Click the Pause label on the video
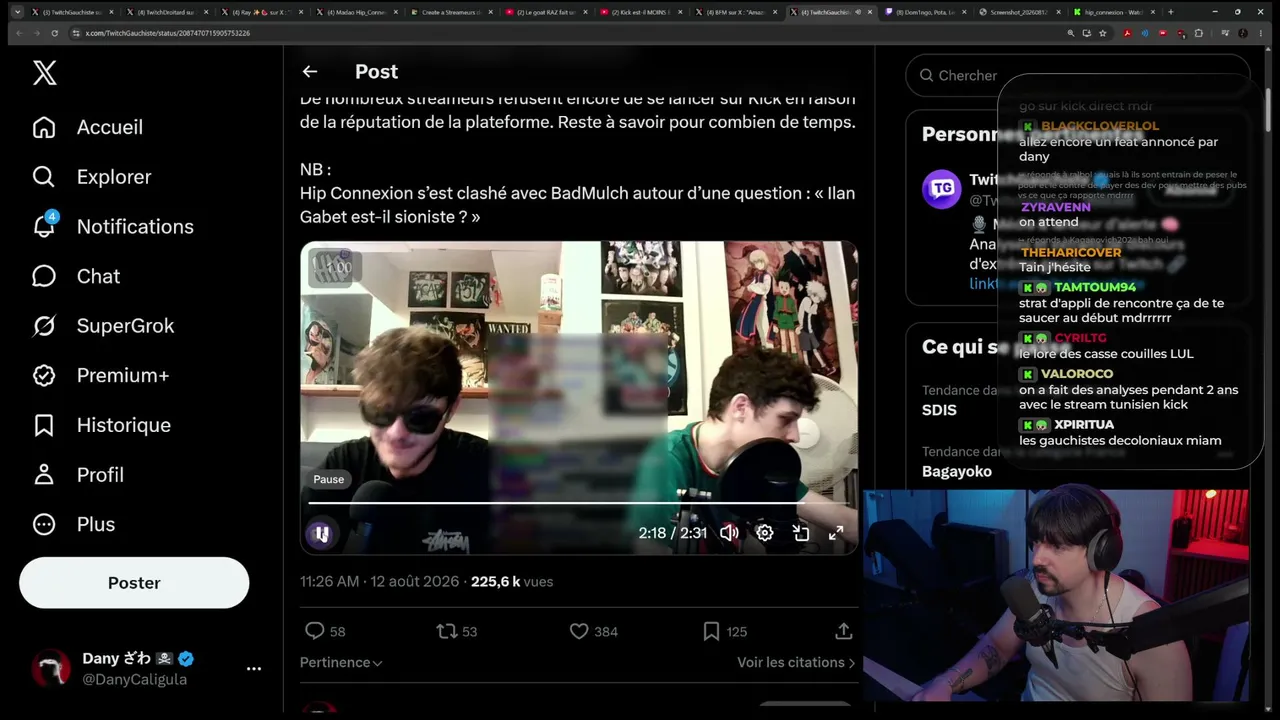The width and height of the screenshot is (1280, 720). 328,479
